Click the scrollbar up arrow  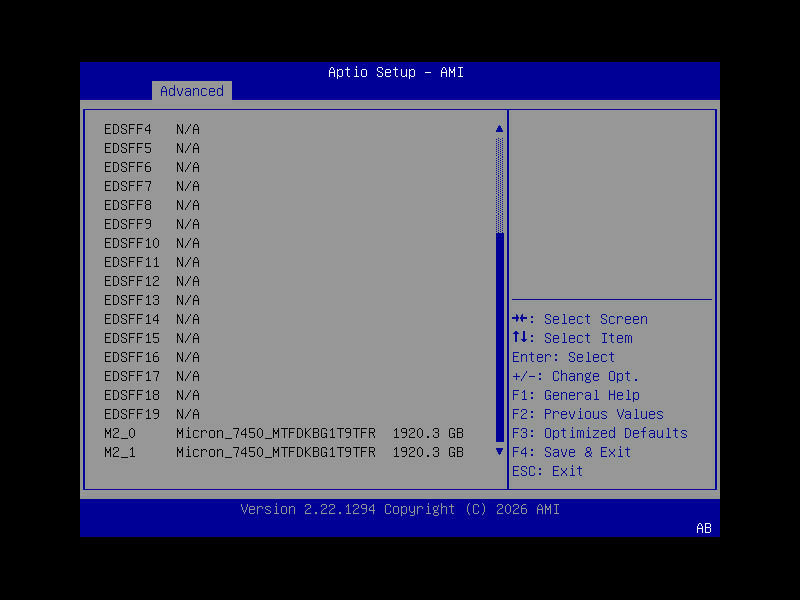pyautogui.click(x=499, y=129)
